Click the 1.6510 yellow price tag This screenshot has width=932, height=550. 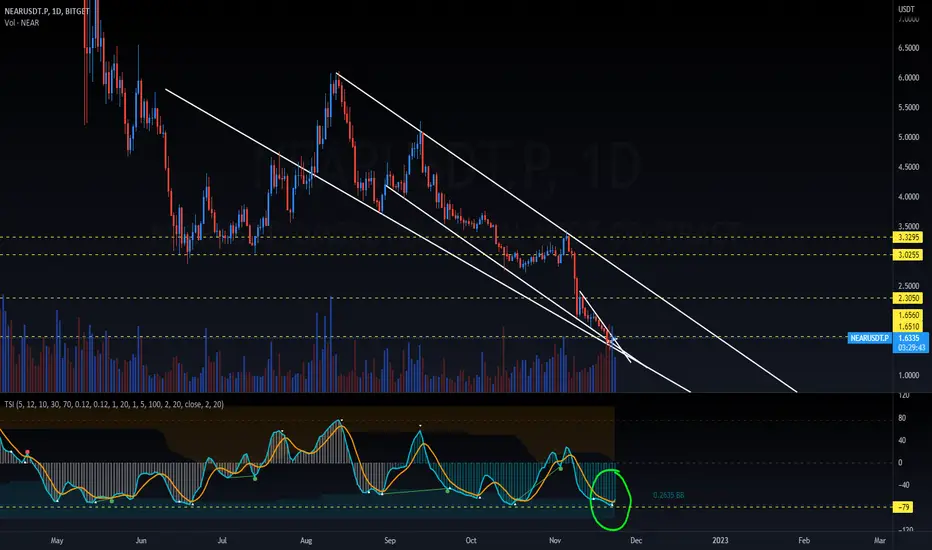(909, 326)
